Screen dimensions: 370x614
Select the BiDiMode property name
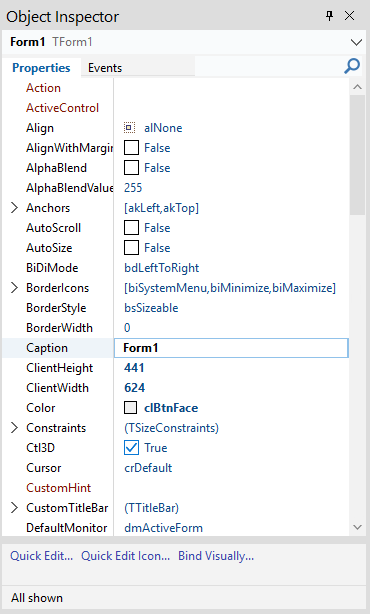(x=52, y=268)
